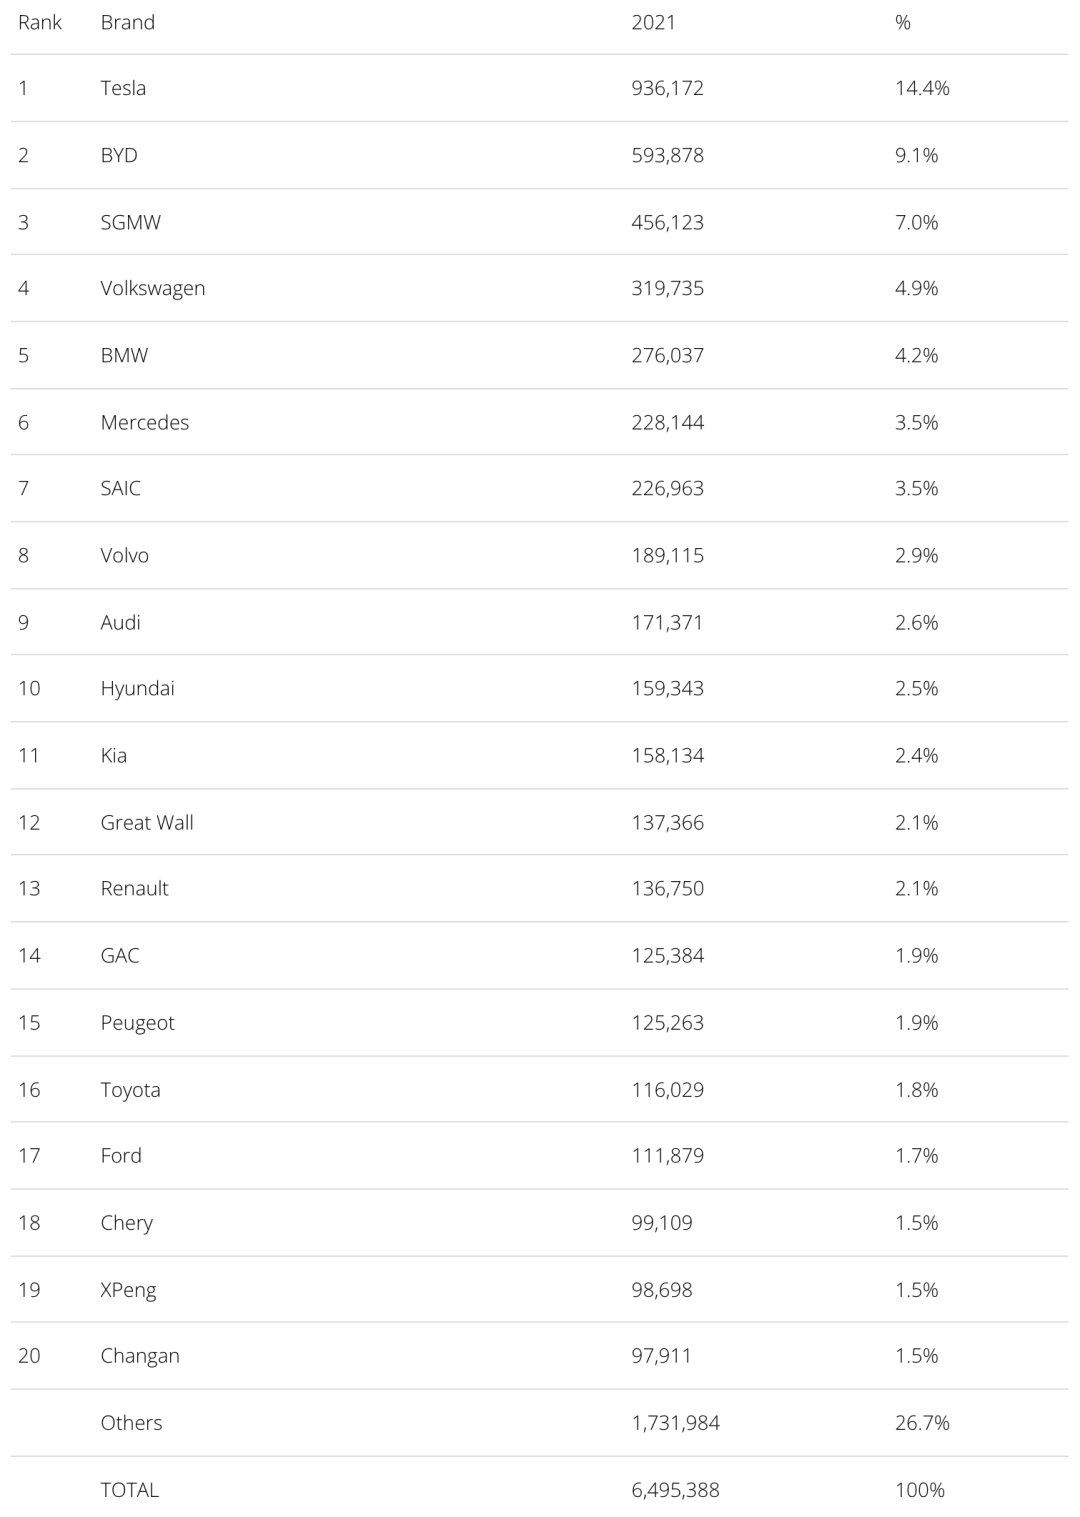
Task: Click the XPeng brand name
Action: [128, 1289]
